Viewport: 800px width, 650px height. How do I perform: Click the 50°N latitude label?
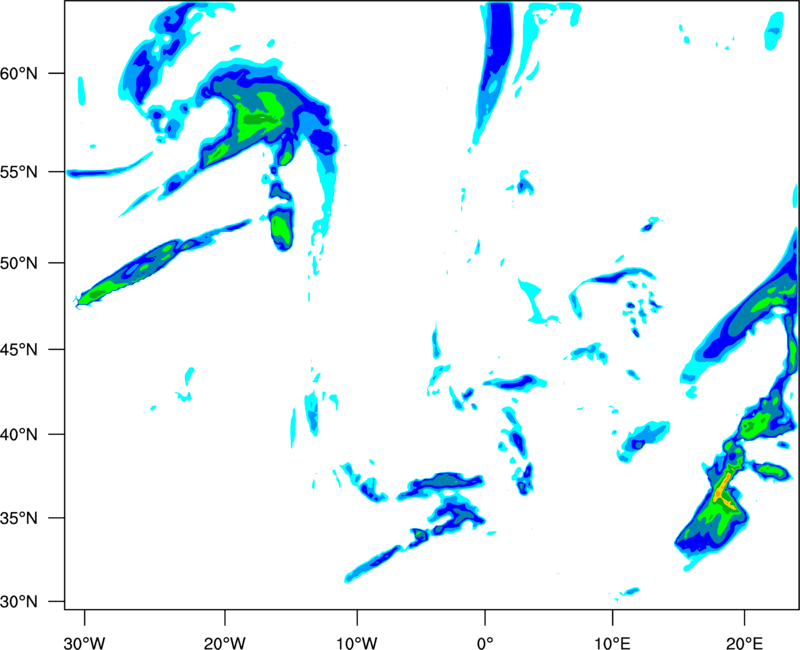click(19, 263)
